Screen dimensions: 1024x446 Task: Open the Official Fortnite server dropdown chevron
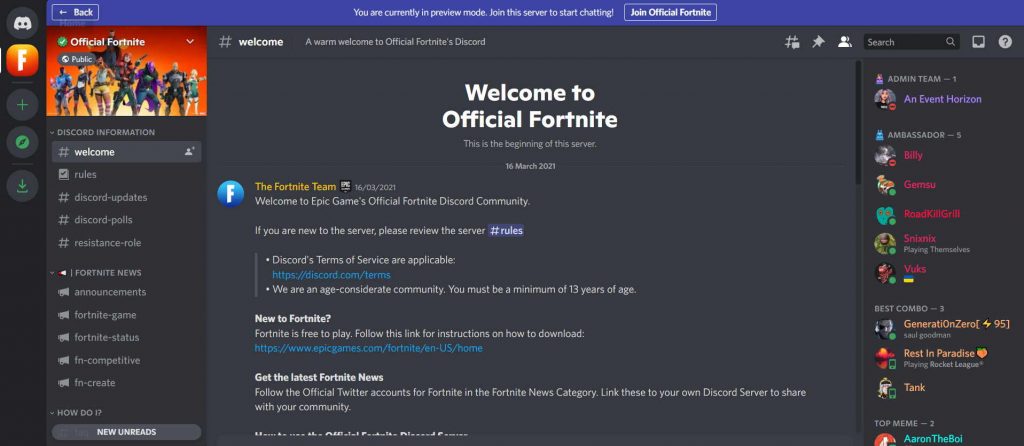pyautogui.click(x=190, y=41)
